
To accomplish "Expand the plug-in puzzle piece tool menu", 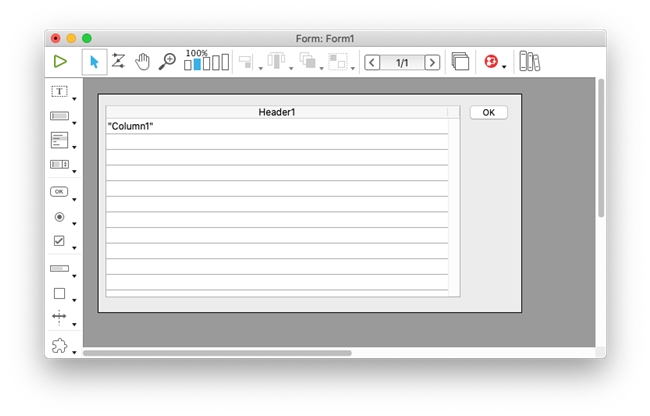I will coord(74,352).
